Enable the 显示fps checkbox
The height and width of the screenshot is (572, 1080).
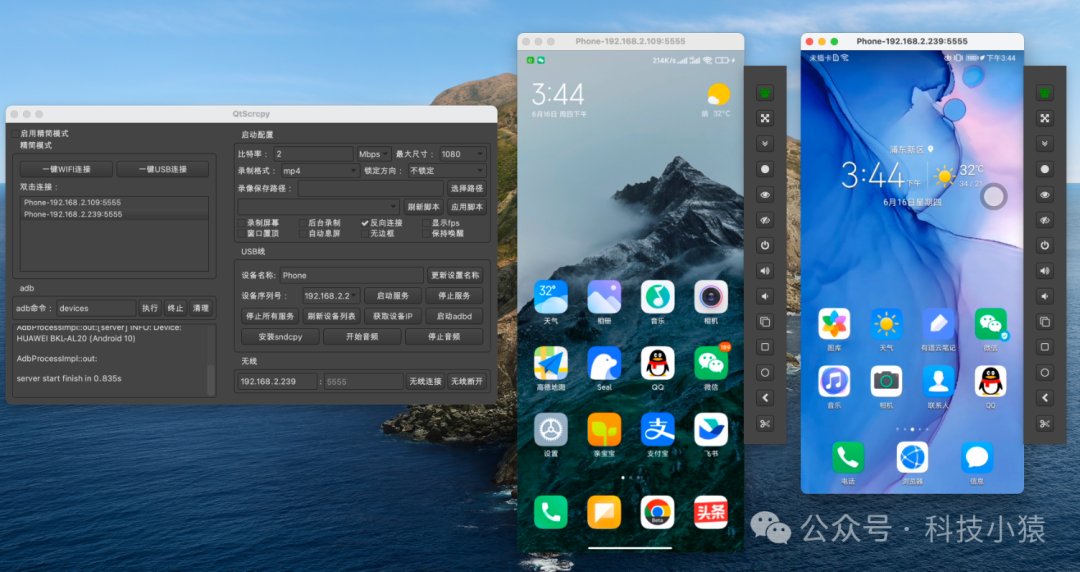pyautogui.click(x=425, y=223)
